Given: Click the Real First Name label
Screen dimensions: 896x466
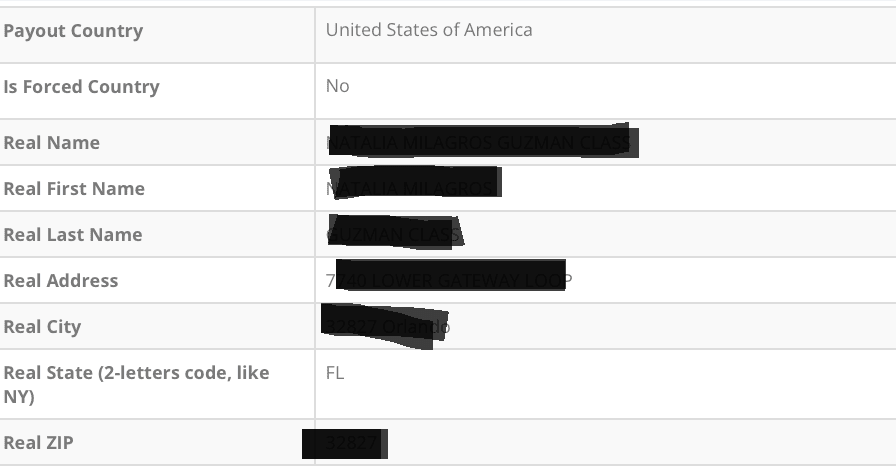Looking at the screenshot, I should [74, 189].
